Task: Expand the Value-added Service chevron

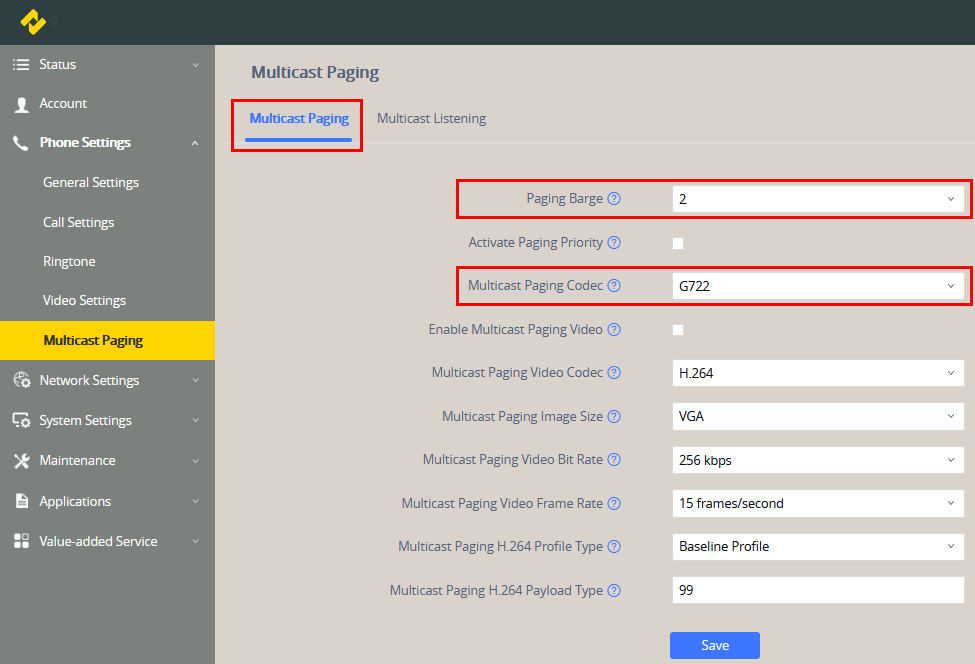Action: coord(195,541)
